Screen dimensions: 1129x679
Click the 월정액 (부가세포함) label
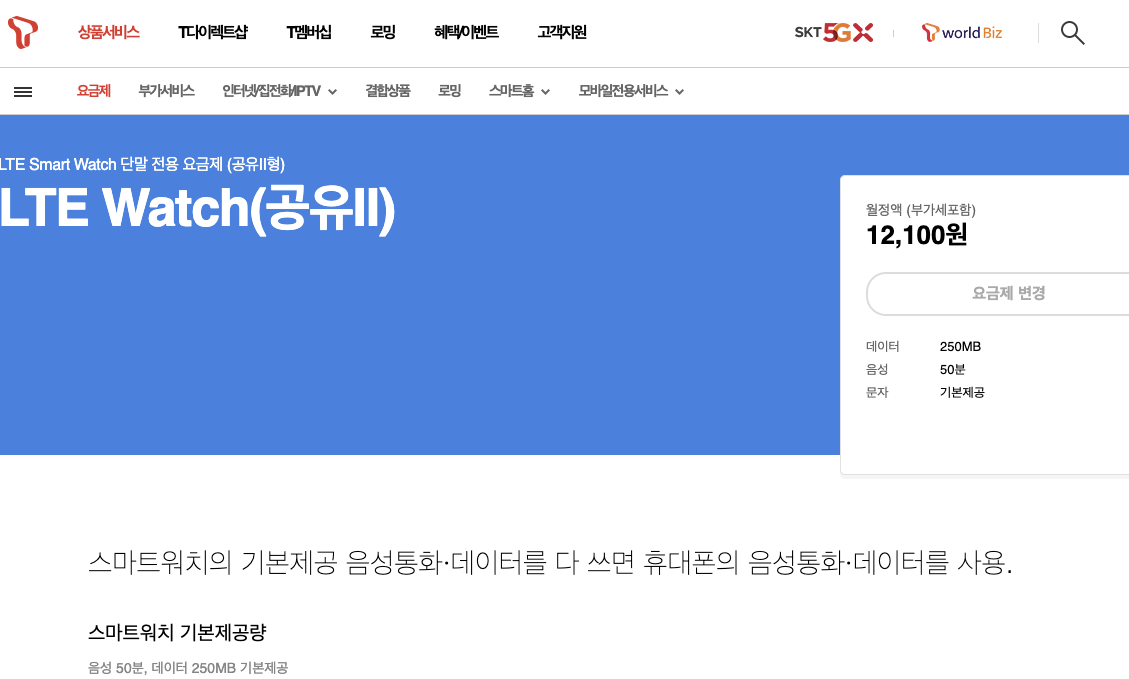click(x=920, y=210)
